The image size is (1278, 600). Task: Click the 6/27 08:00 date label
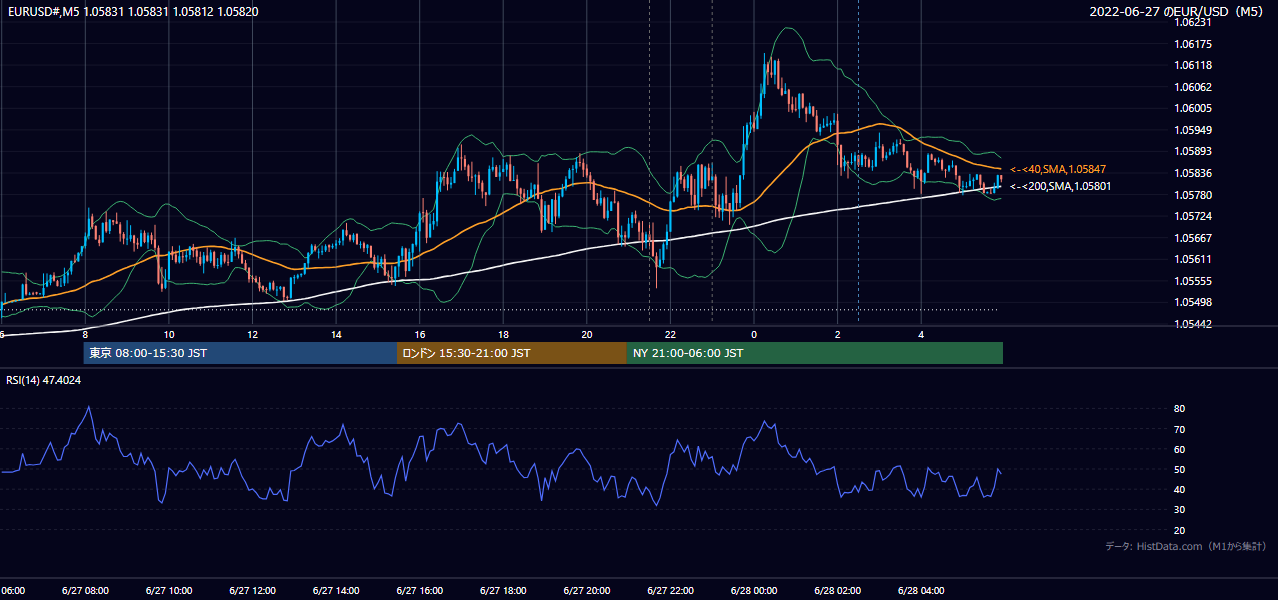pos(86,591)
